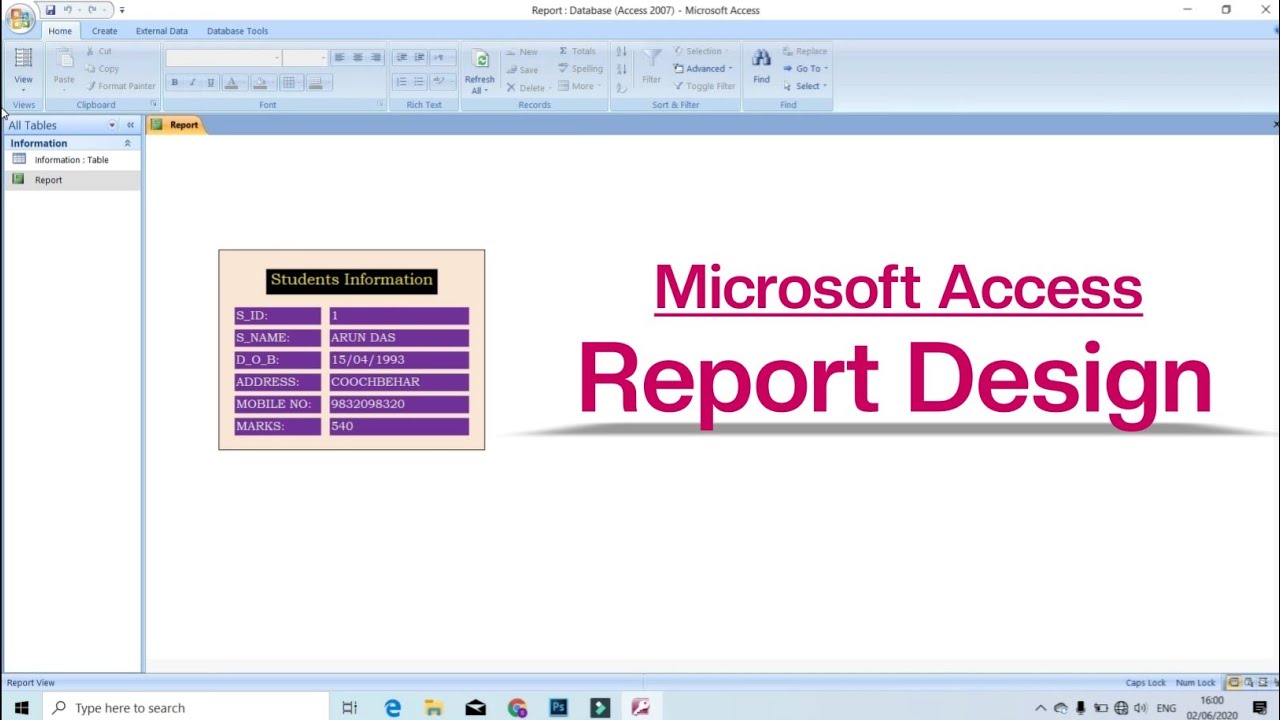Select the Report object in navigation pane
Screen dimensions: 1280x720
[72, 180]
